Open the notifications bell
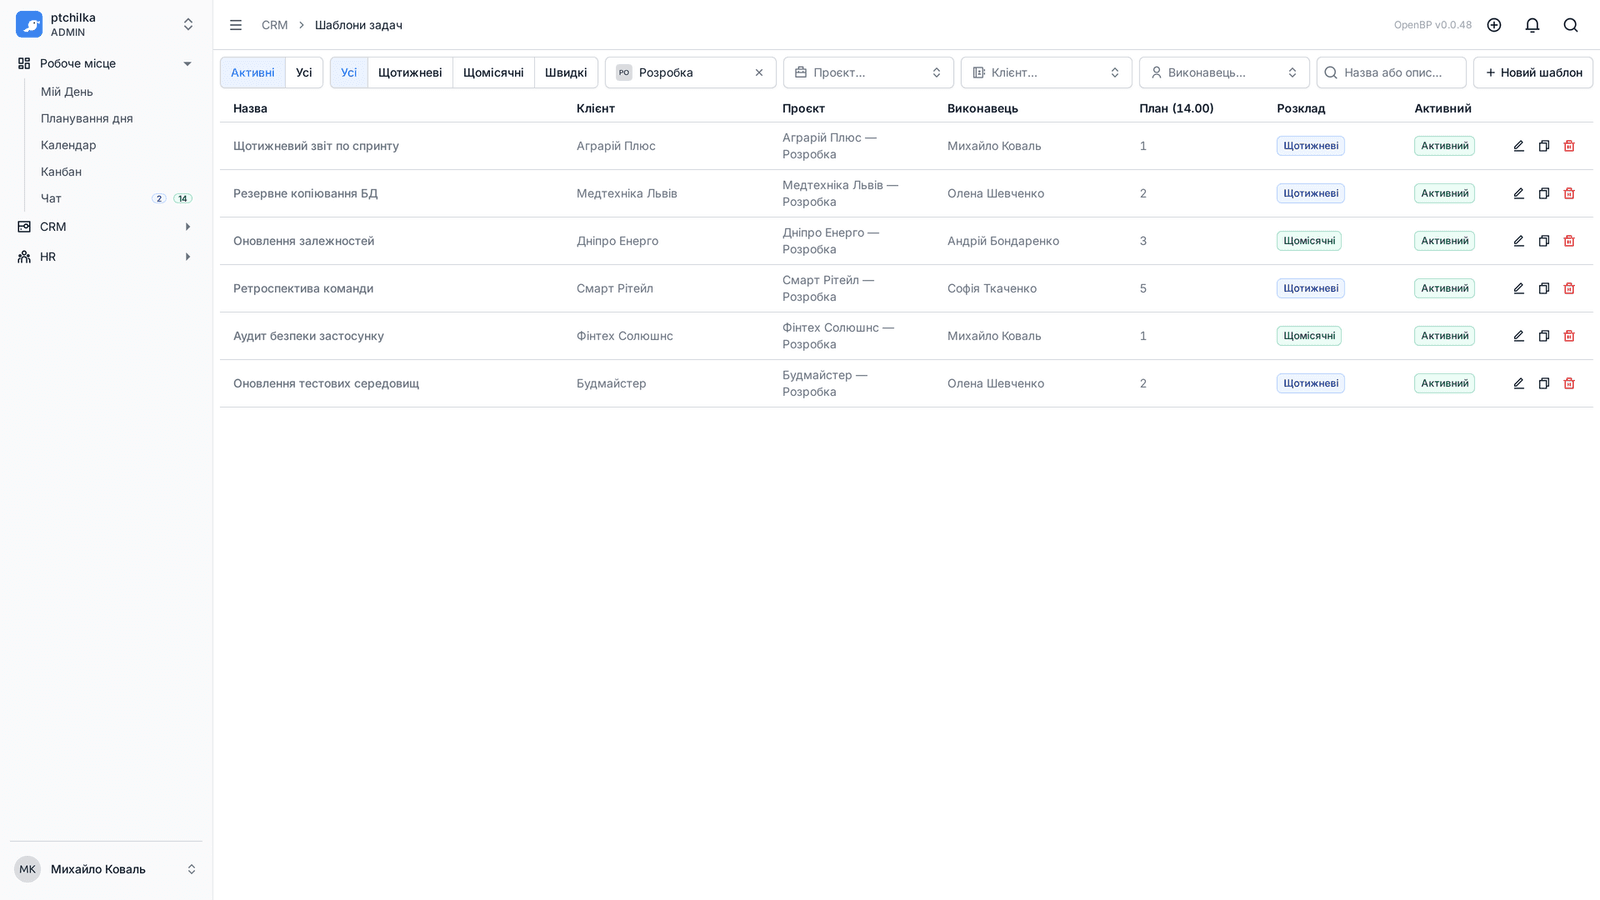 1532,25
